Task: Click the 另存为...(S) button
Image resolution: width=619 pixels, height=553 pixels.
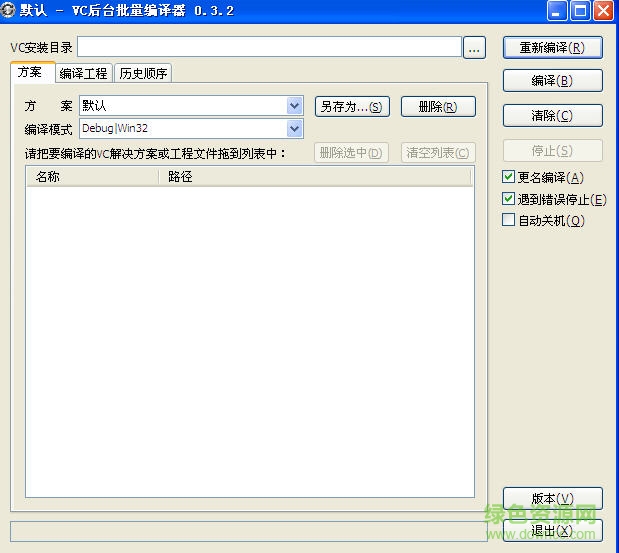Action: click(x=352, y=107)
